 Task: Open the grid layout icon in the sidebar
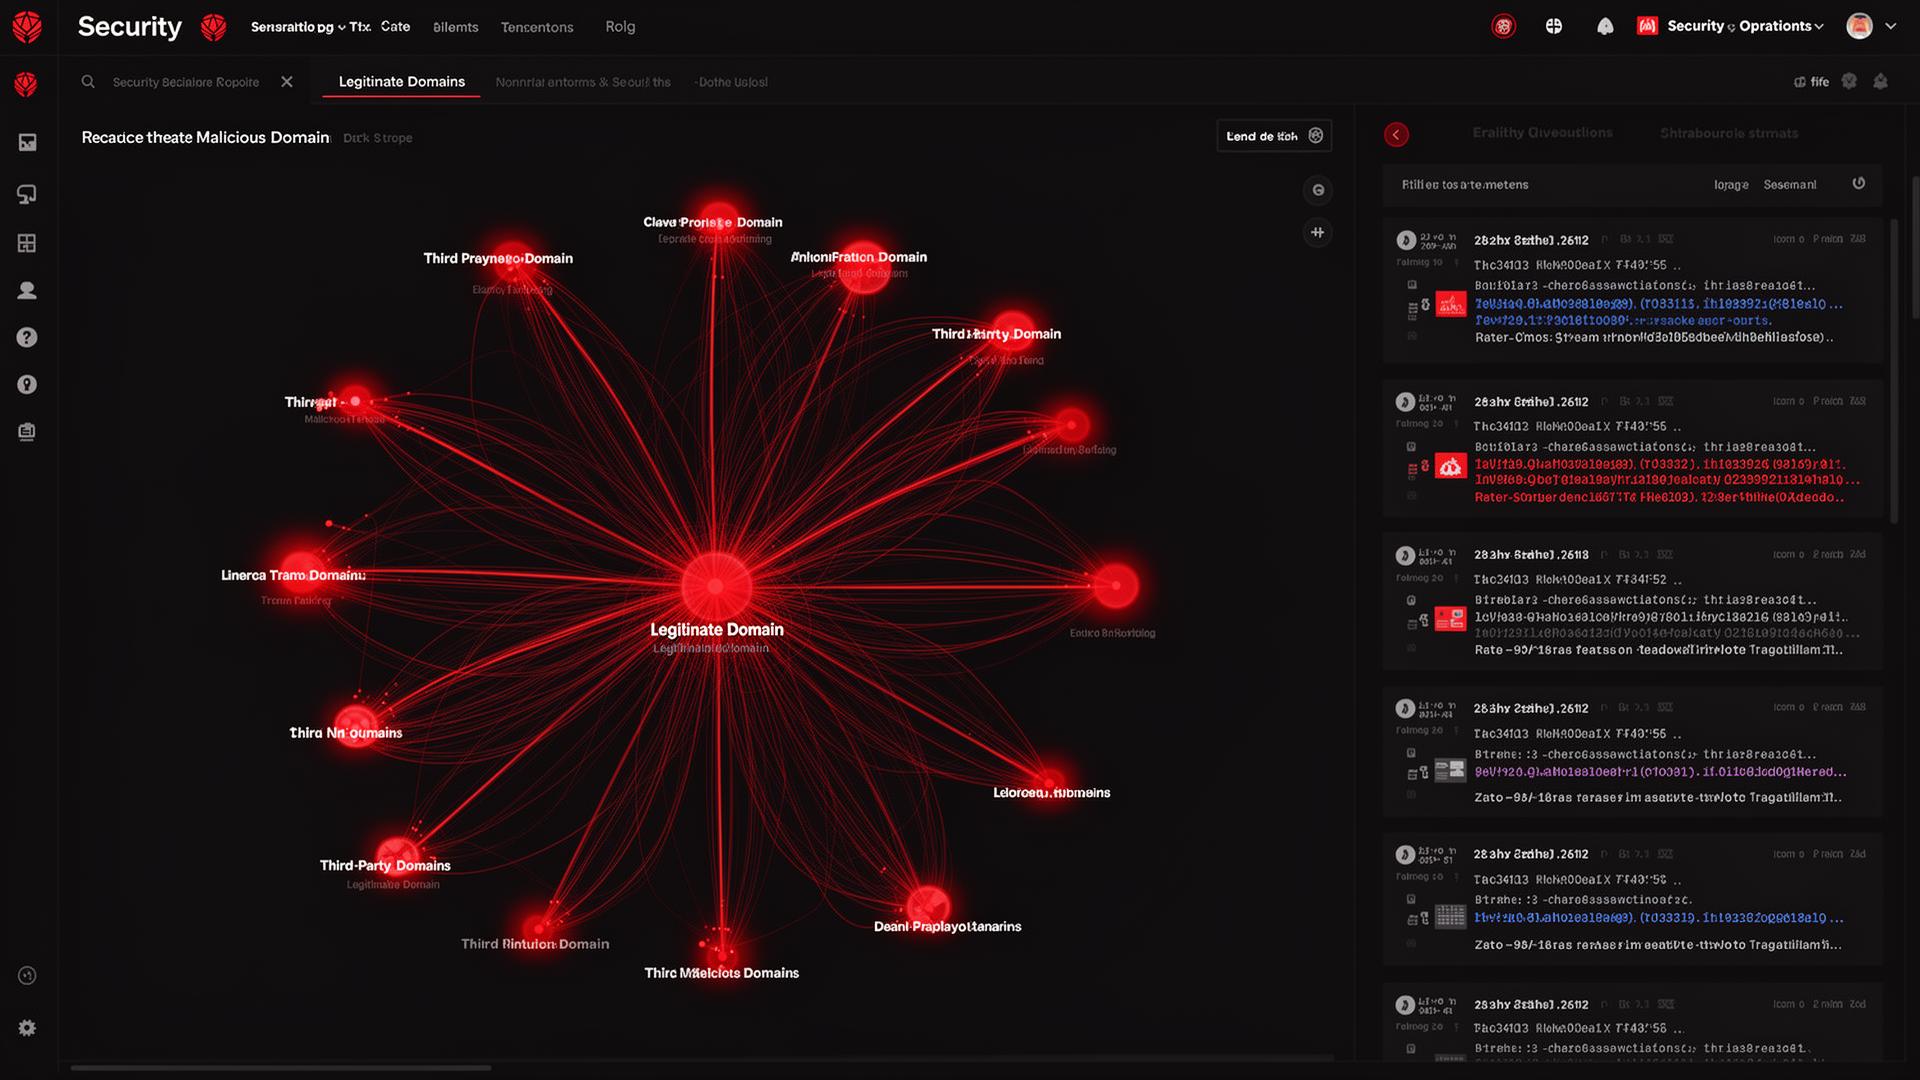pos(27,243)
